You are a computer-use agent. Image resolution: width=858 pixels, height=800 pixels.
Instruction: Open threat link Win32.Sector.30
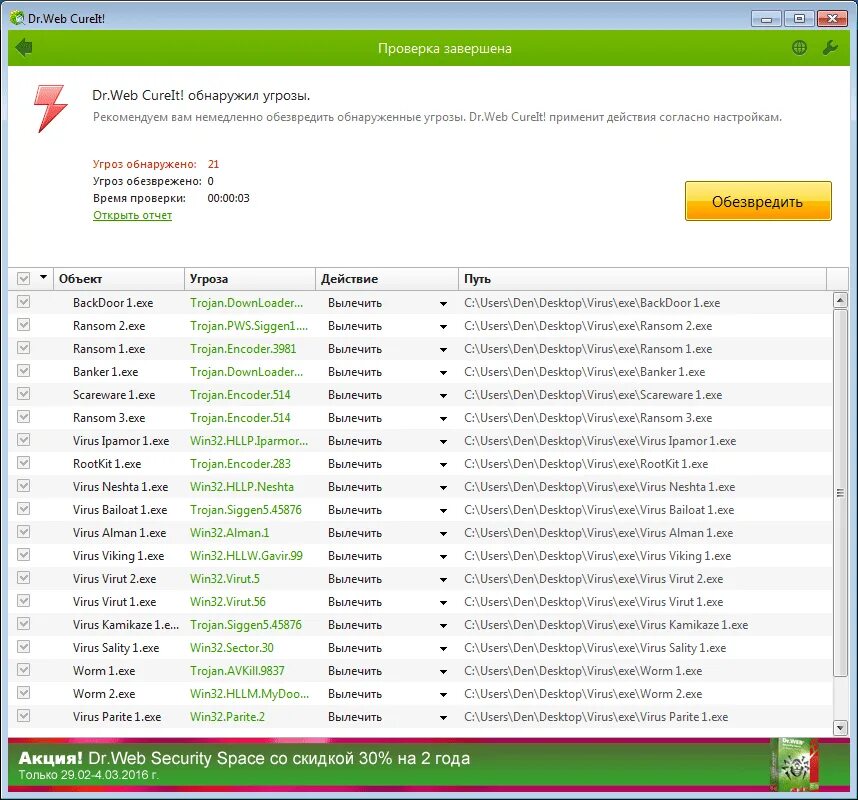[x=231, y=647]
